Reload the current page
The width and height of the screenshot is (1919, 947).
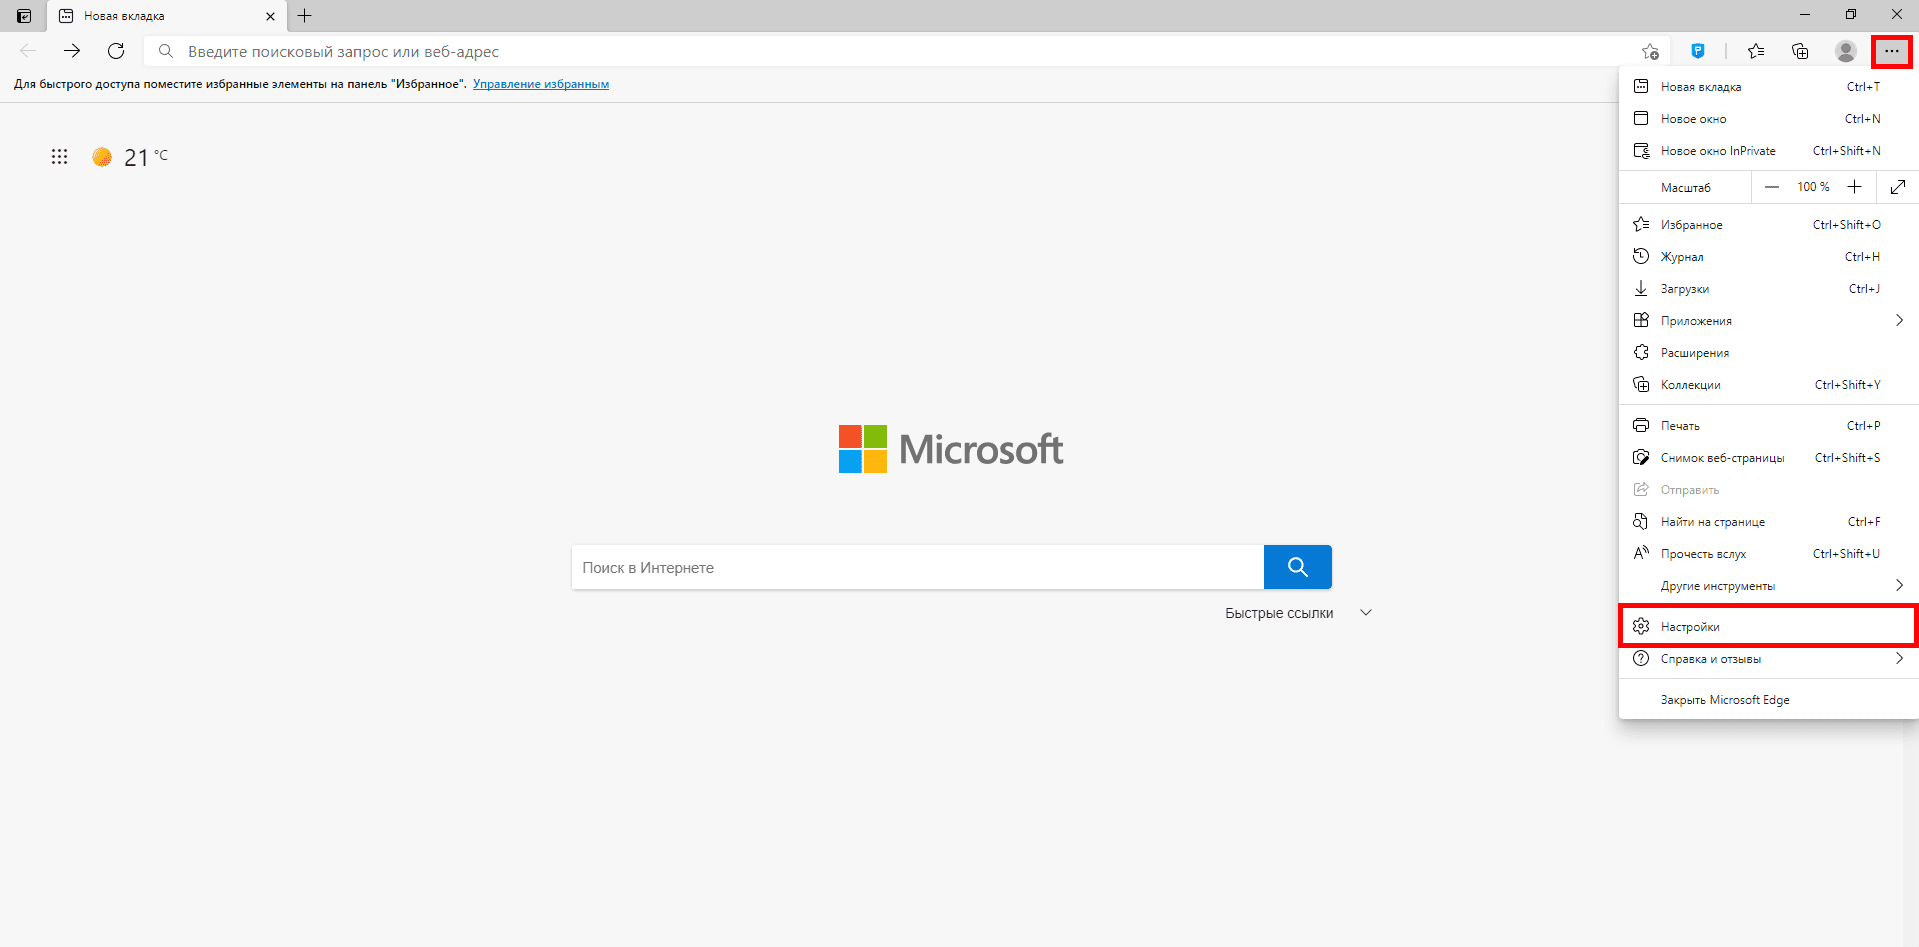(x=116, y=51)
